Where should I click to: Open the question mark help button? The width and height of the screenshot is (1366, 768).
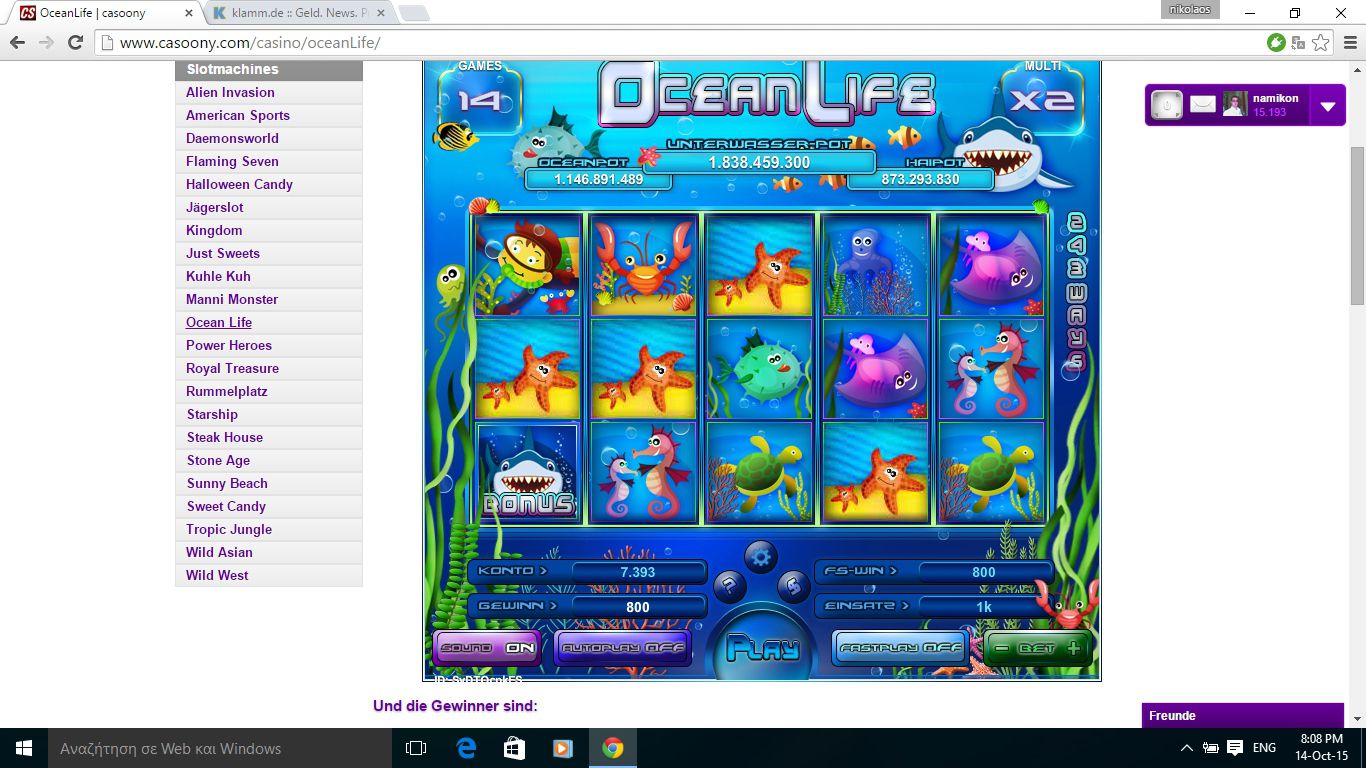730,585
